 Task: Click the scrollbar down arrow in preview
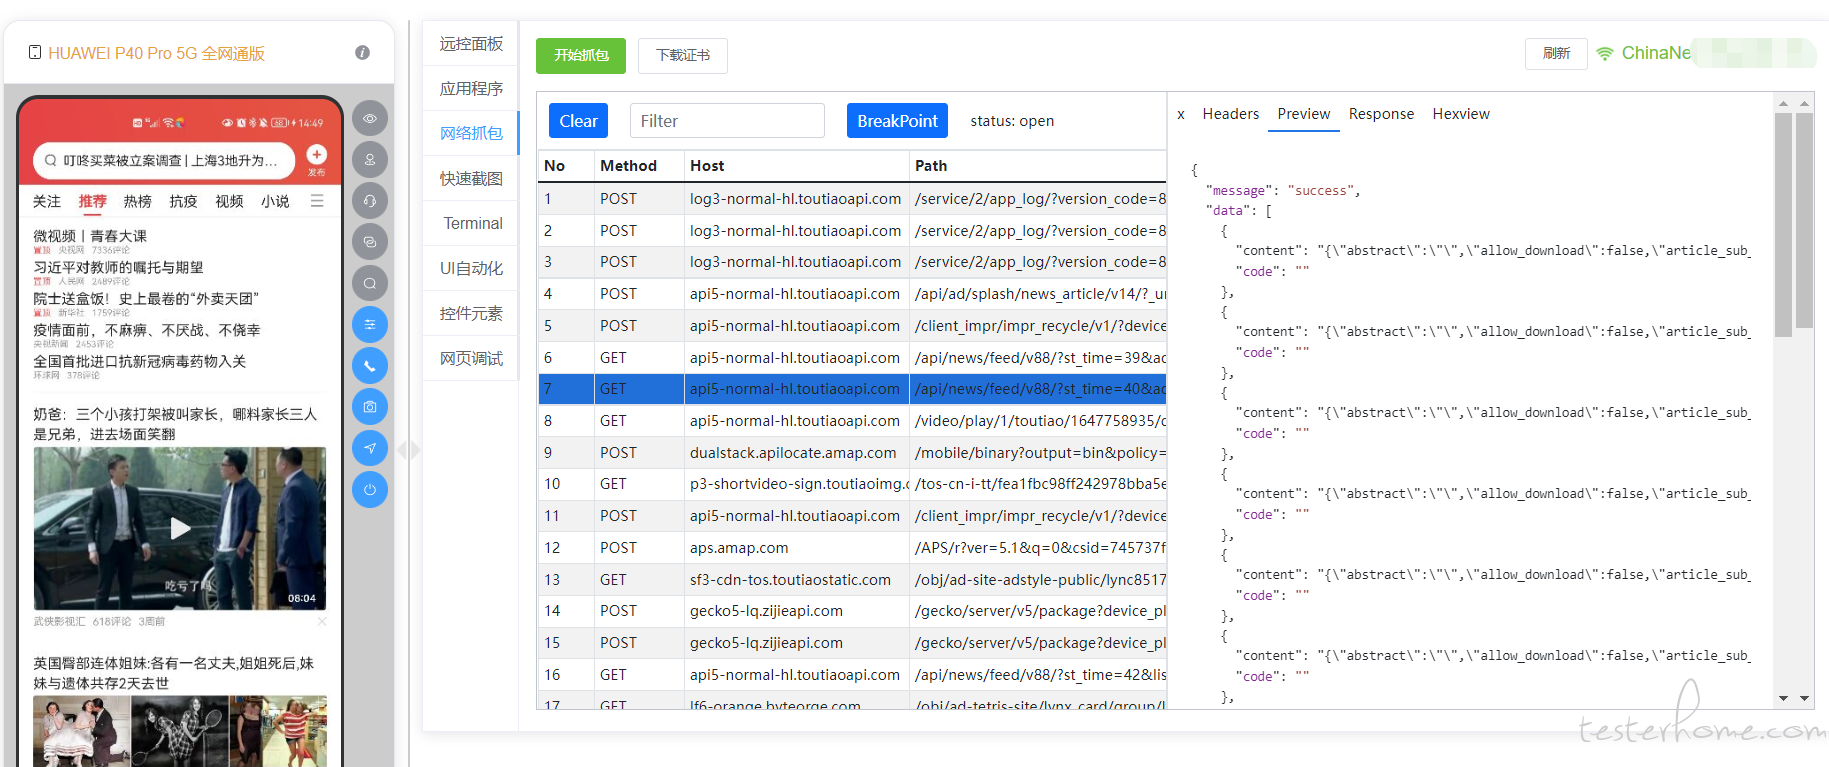coord(1783,698)
